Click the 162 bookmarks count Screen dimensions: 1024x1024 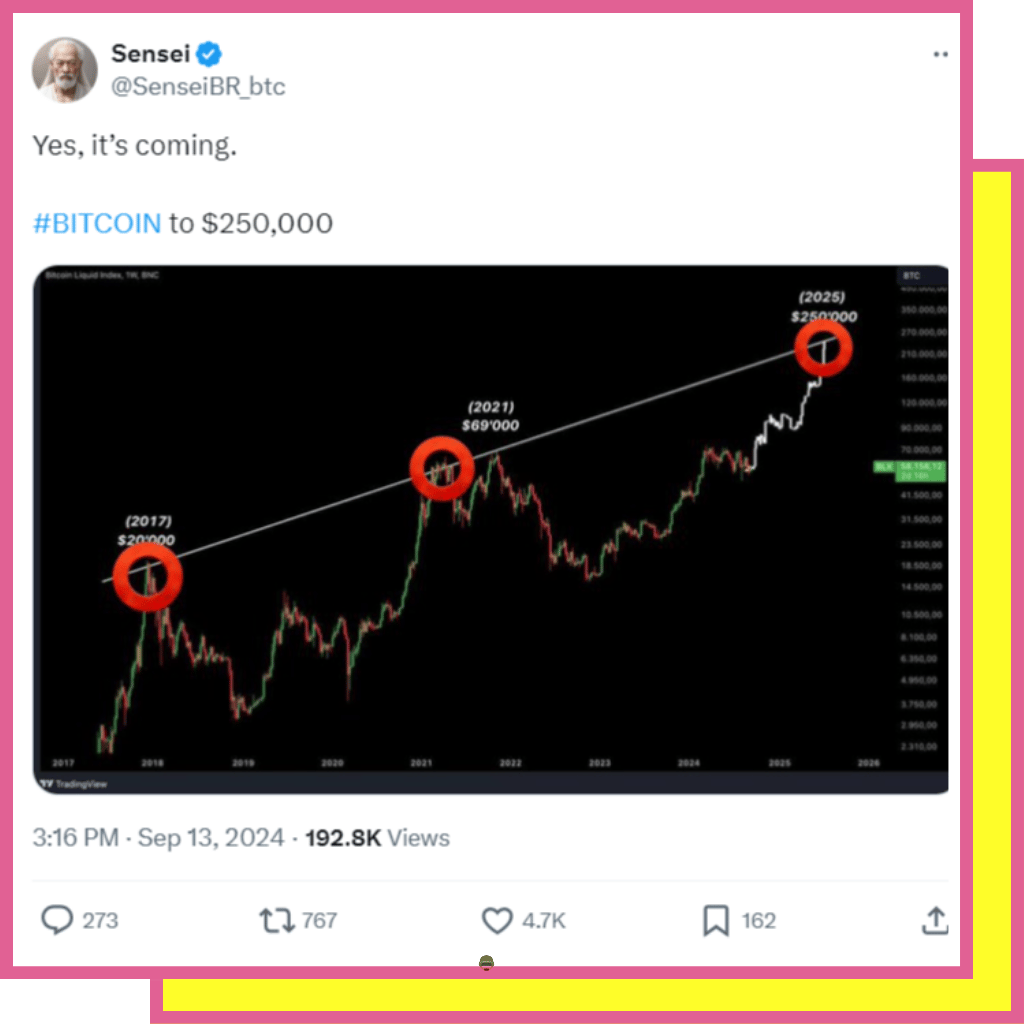pyautogui.click(x=759, y=921)
